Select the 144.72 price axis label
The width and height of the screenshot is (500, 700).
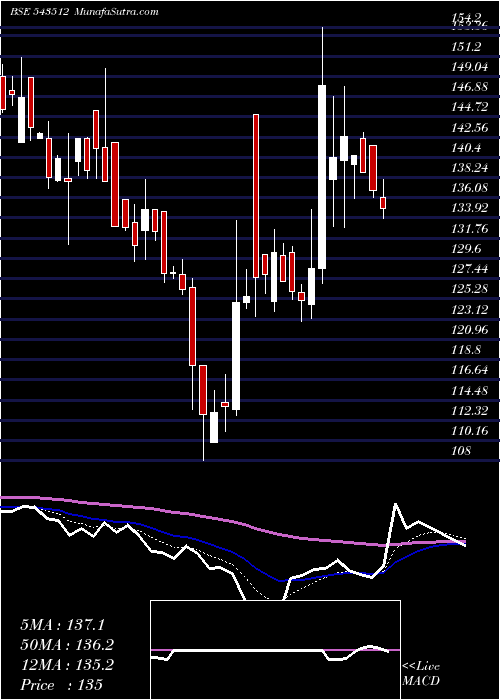pyautogui.click(x=470, y=107)
